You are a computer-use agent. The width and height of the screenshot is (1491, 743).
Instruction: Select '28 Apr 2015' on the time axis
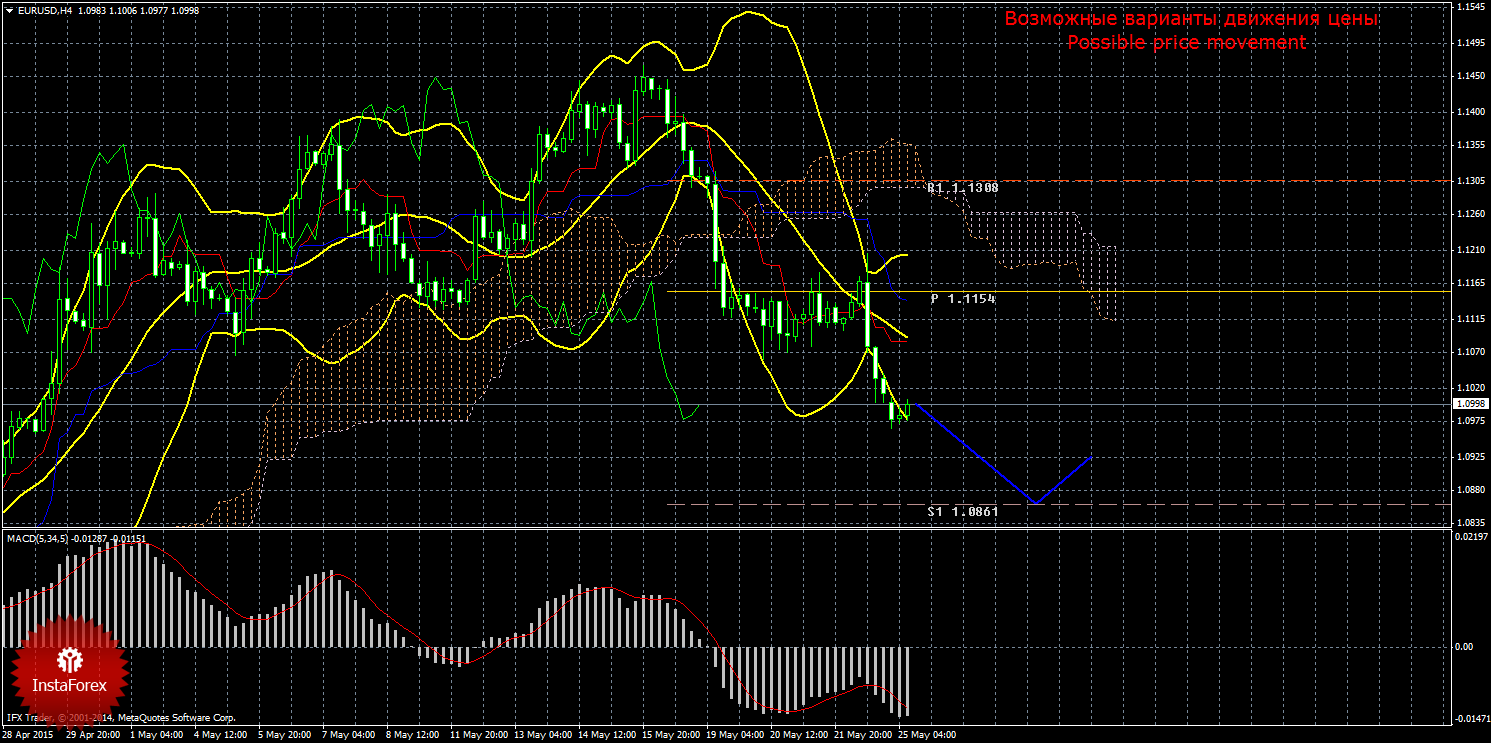click(x=30, y=735)
